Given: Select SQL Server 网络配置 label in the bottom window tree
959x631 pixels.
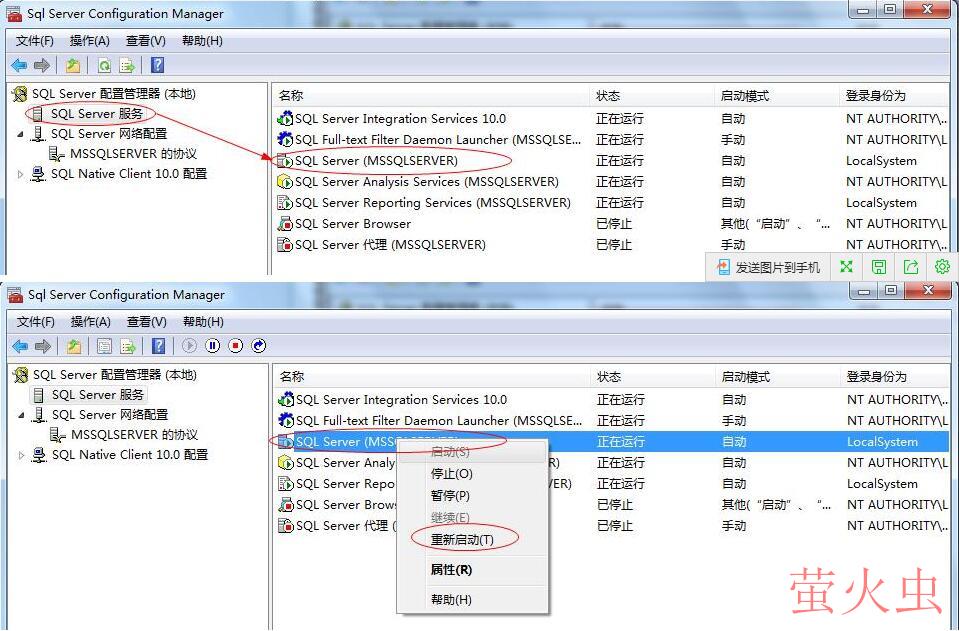Looking at the screenshot, I should pos(110,415).
